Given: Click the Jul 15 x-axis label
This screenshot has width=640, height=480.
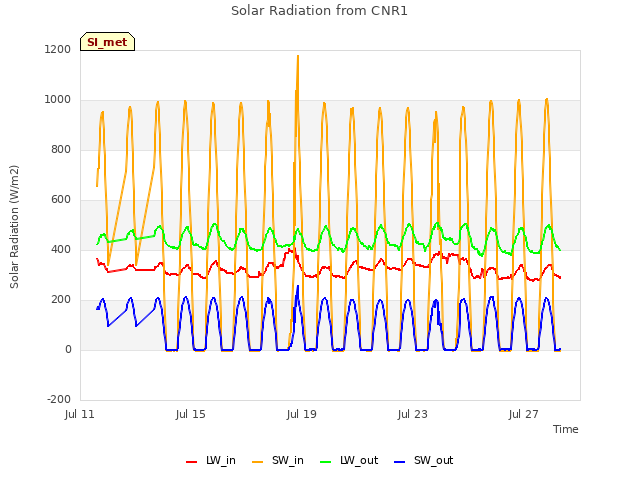Looking at the screenshot, I should point(191,414).
